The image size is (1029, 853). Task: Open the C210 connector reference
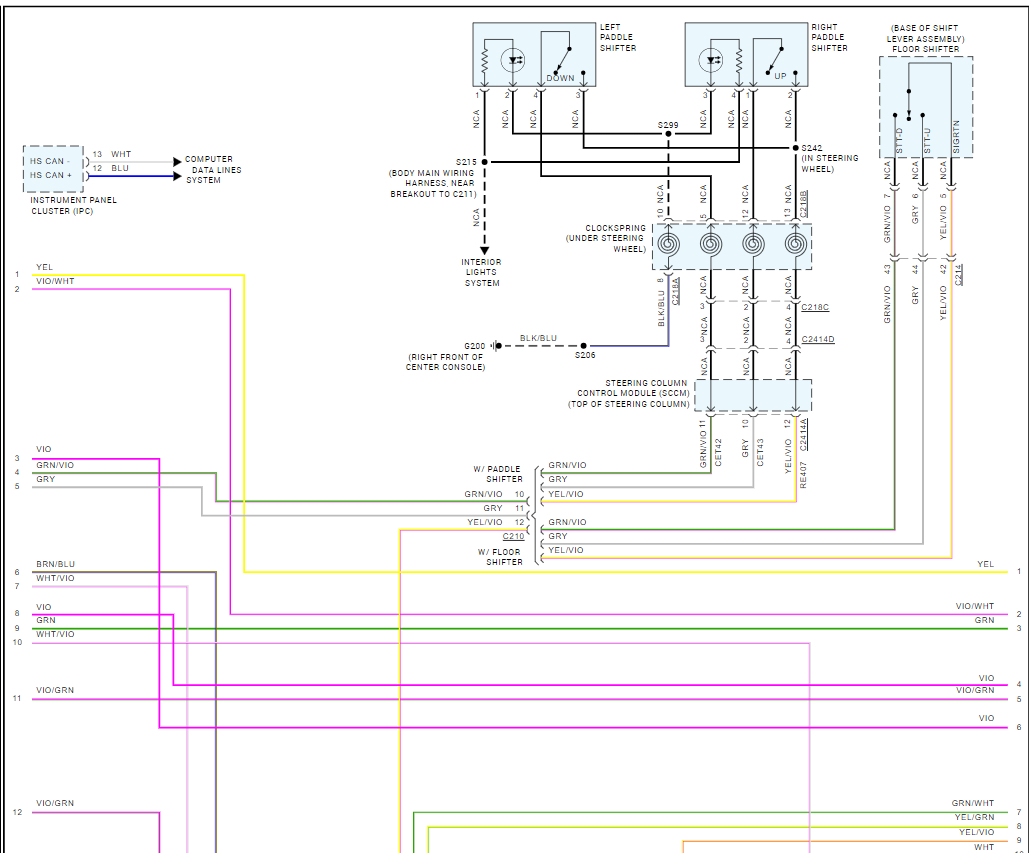(x=513, y=537)
